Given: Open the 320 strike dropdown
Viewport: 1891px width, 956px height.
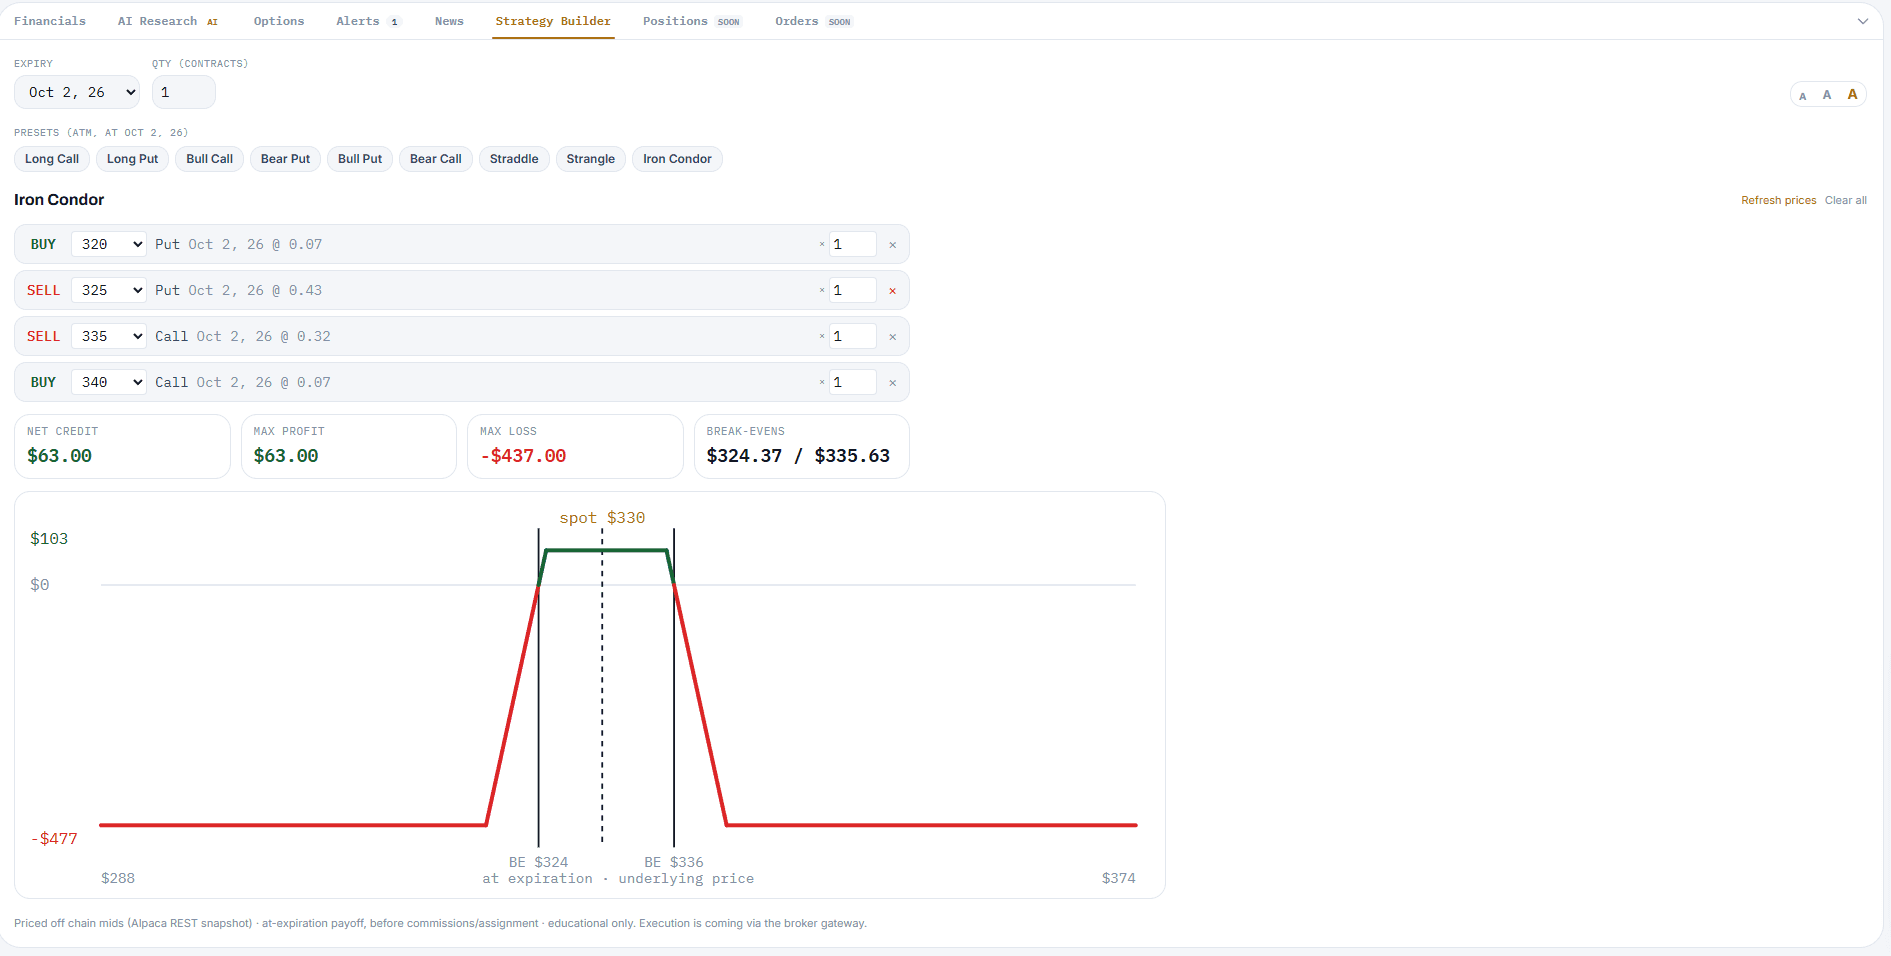Looking at the screenshot, I should [109, 244].
